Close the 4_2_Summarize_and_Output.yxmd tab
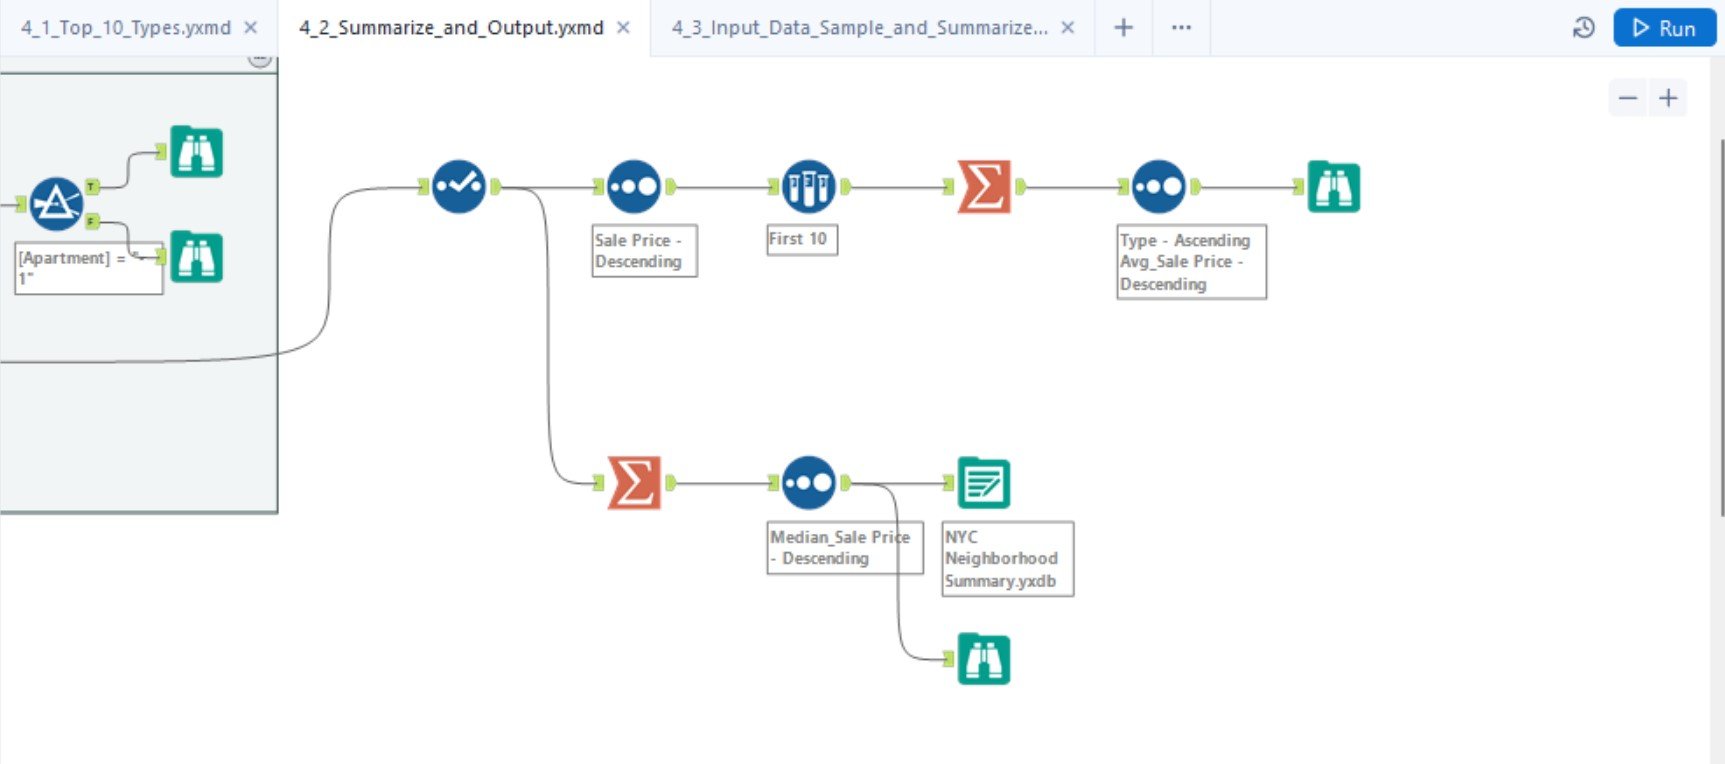1725x764 pixels. 623,28
